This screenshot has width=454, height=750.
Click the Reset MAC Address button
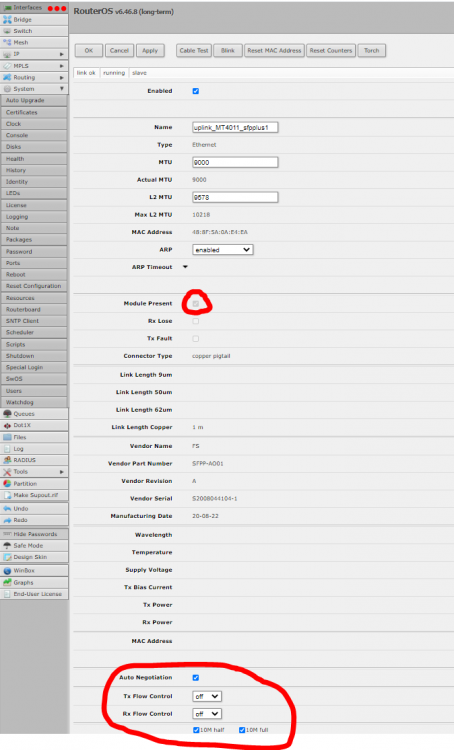[274, 51]
